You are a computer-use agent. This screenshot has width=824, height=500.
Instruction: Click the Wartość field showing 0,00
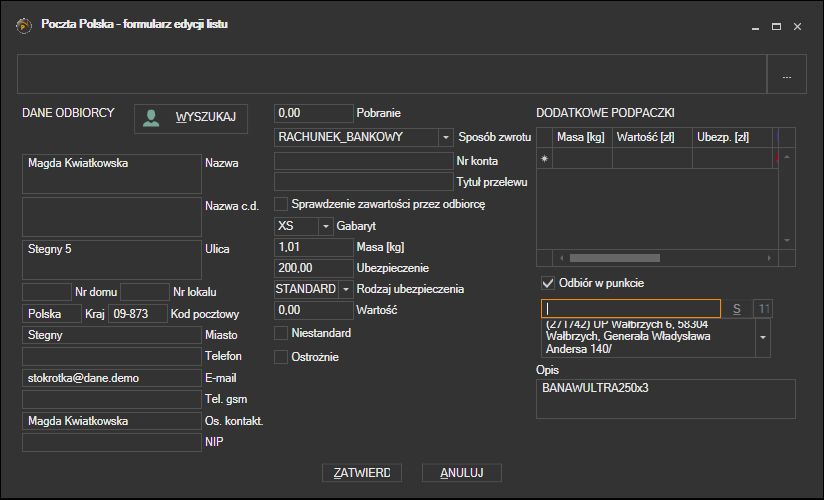tap(314, 310)
